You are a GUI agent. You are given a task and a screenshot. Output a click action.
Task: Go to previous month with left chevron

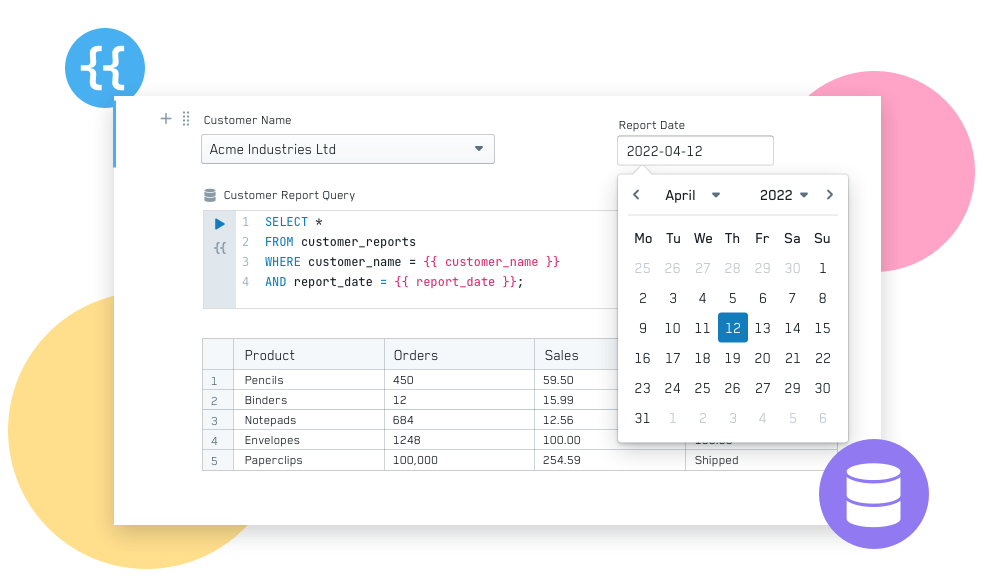click(636, 195)
